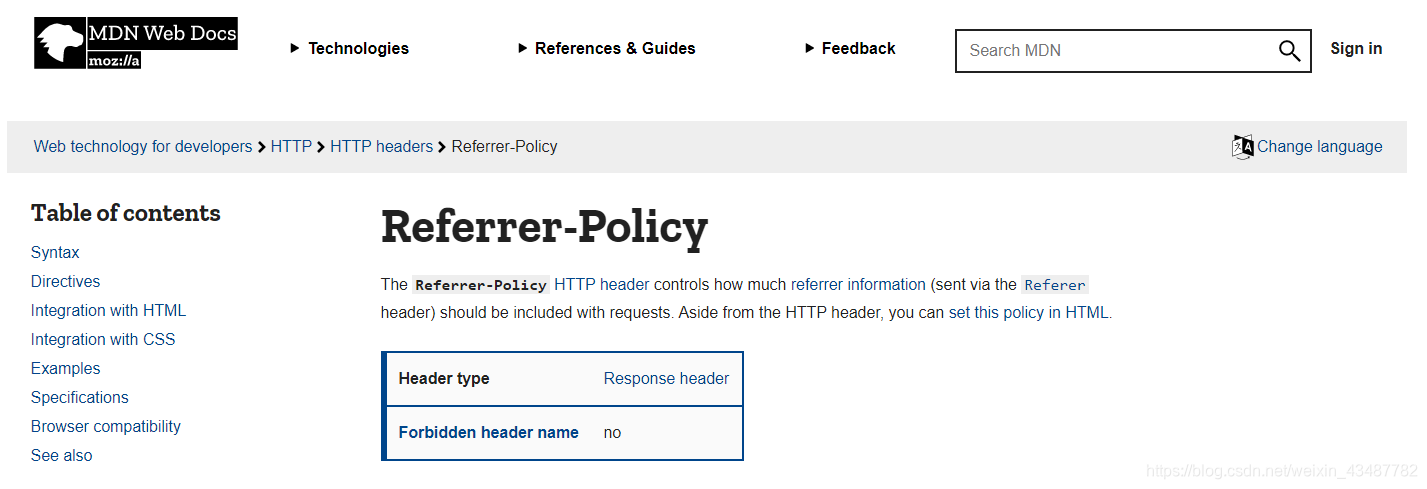
Task: Open Integration with HTML section link
Action: point(108,310)
